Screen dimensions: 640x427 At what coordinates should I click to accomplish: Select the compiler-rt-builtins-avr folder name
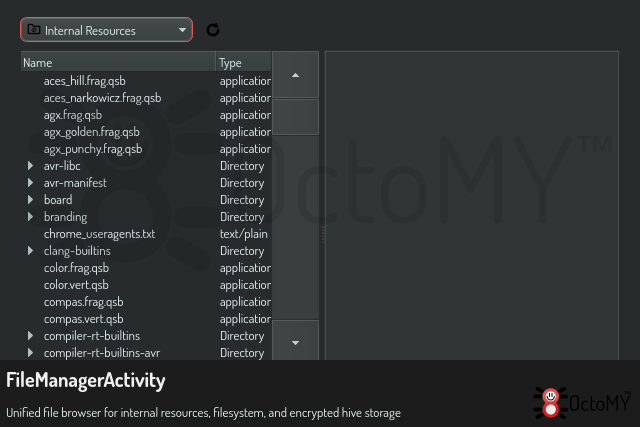(102, 353)
